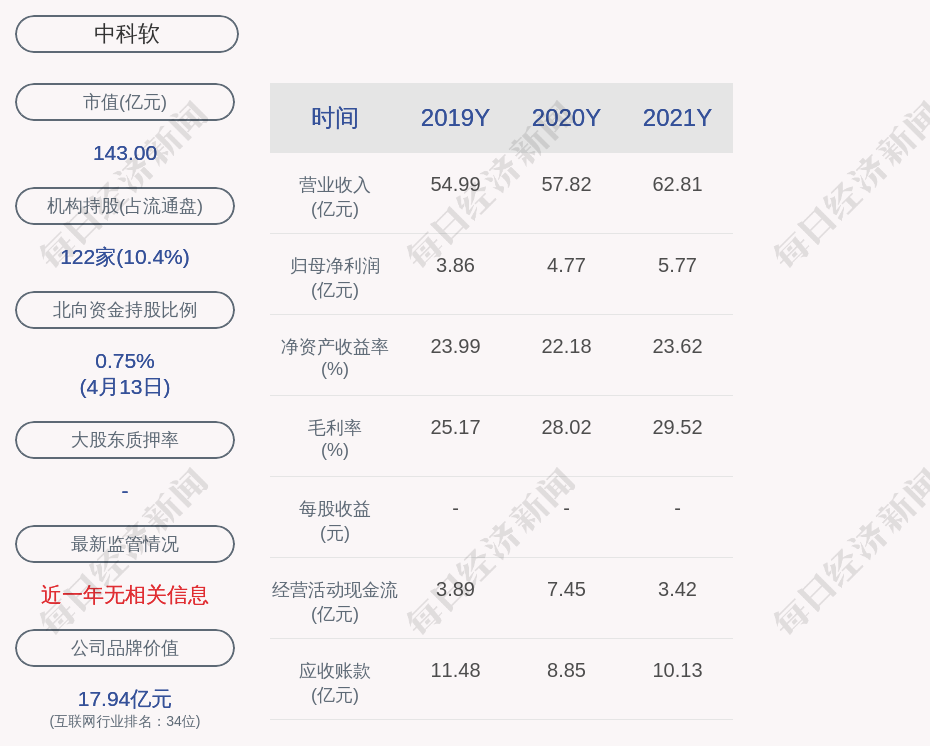Click ROE value 23.99

coord(456,346)
